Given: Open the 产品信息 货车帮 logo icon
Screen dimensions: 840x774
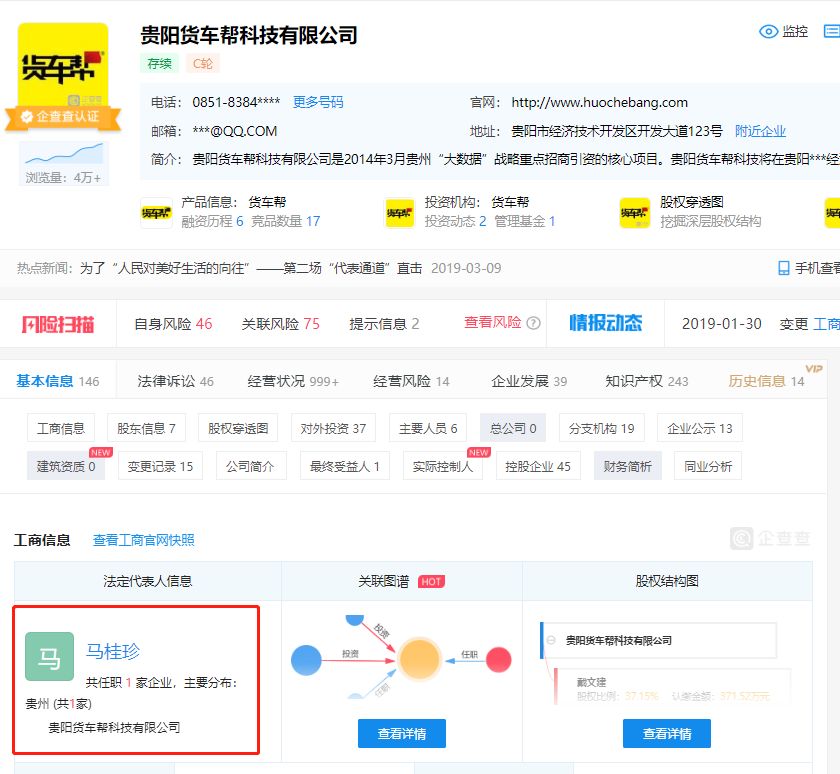Looking at the screenshot, I should pyautogui.click(x=154, y=212).
